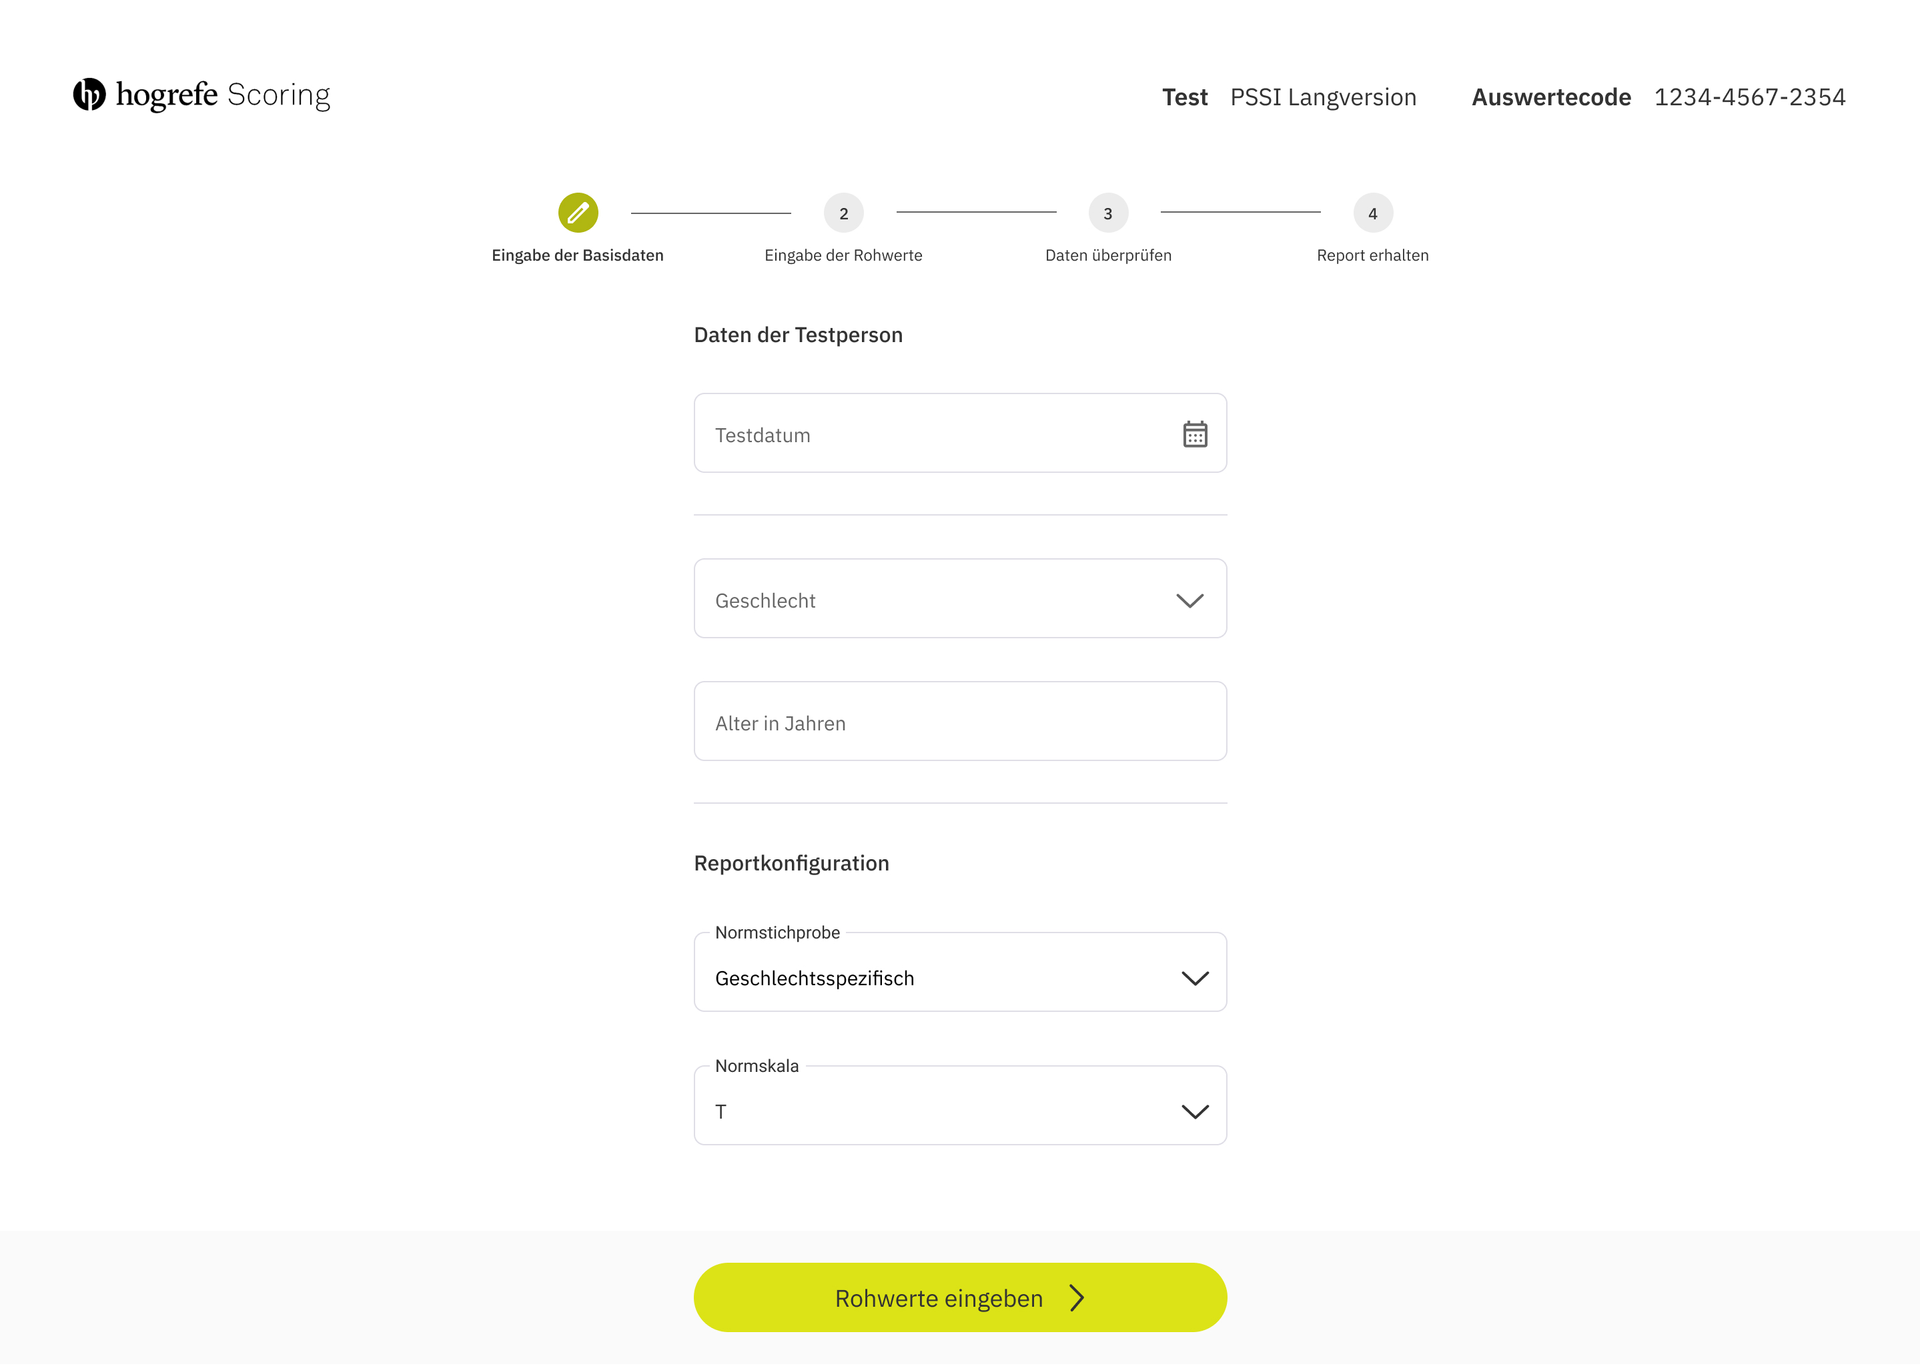Click the green pencil step icon
The height and width of the screenshot is (1365, 1920).
pyautogui.click(x=578, y=213)
